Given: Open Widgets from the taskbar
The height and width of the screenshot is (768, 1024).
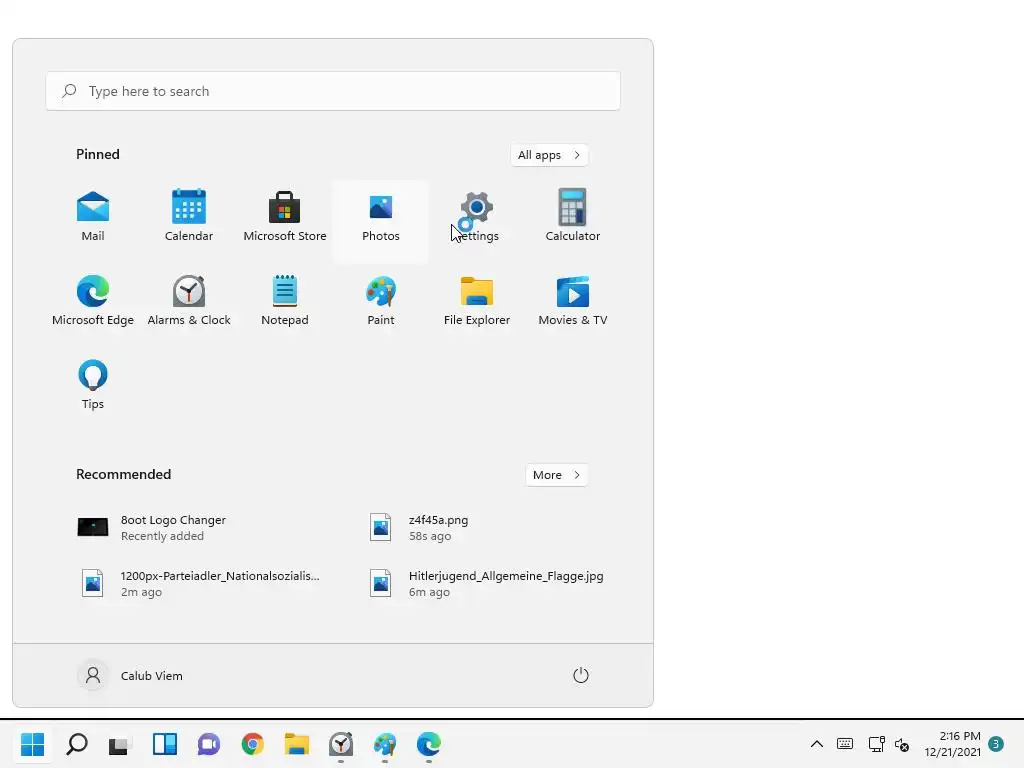Looking at the screenshot, I should [x=165, y=744].
